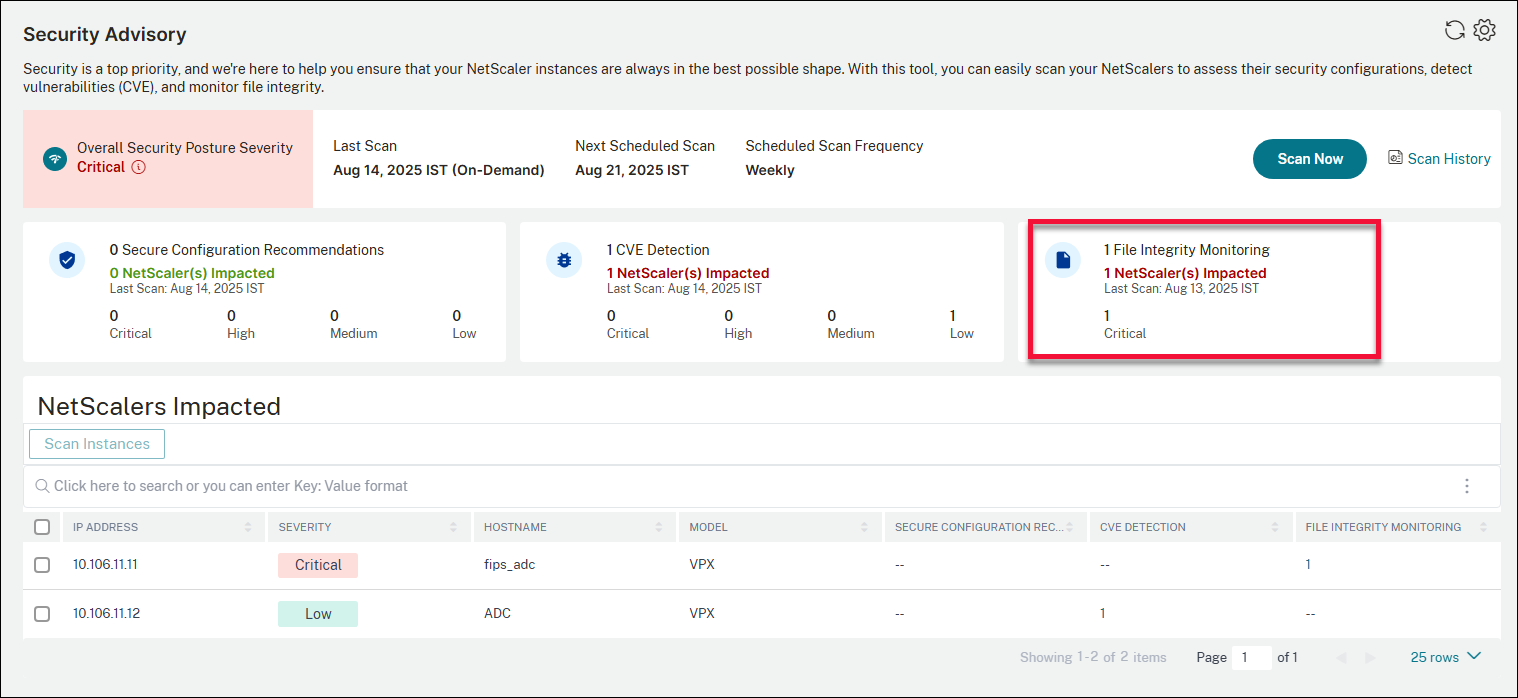Sort by Severity column arrows
Screen dimensions: 1518x698
pyautogui.click(x=453, y=527)
